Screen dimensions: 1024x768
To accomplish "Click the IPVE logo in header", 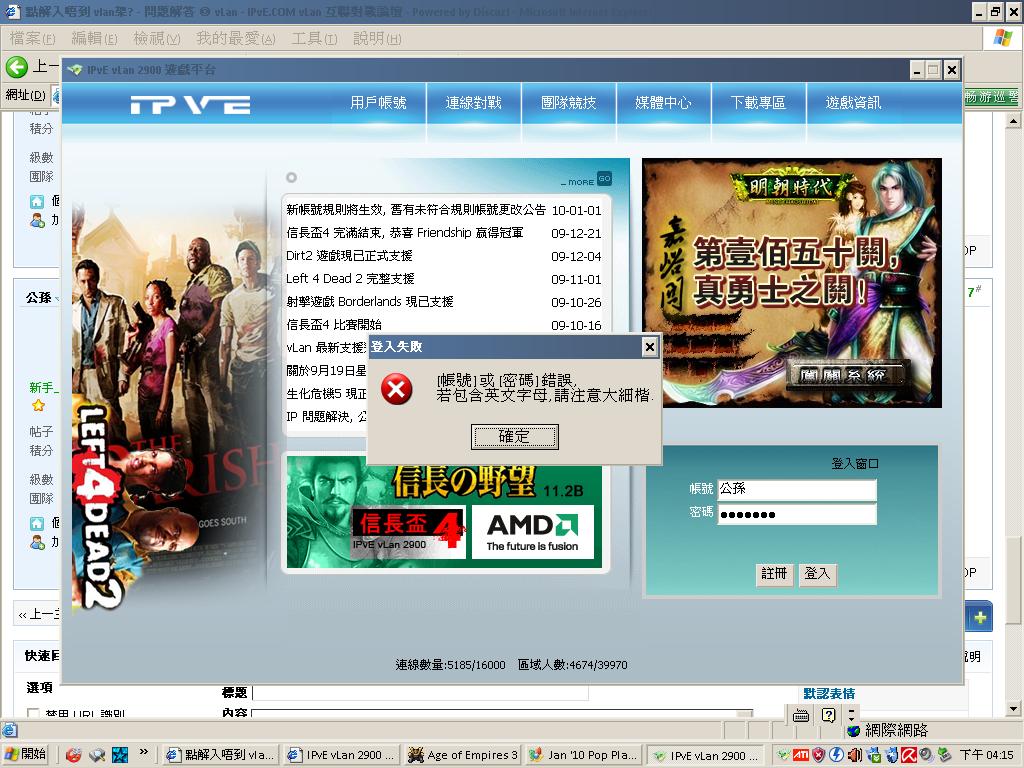I will 189,104.
